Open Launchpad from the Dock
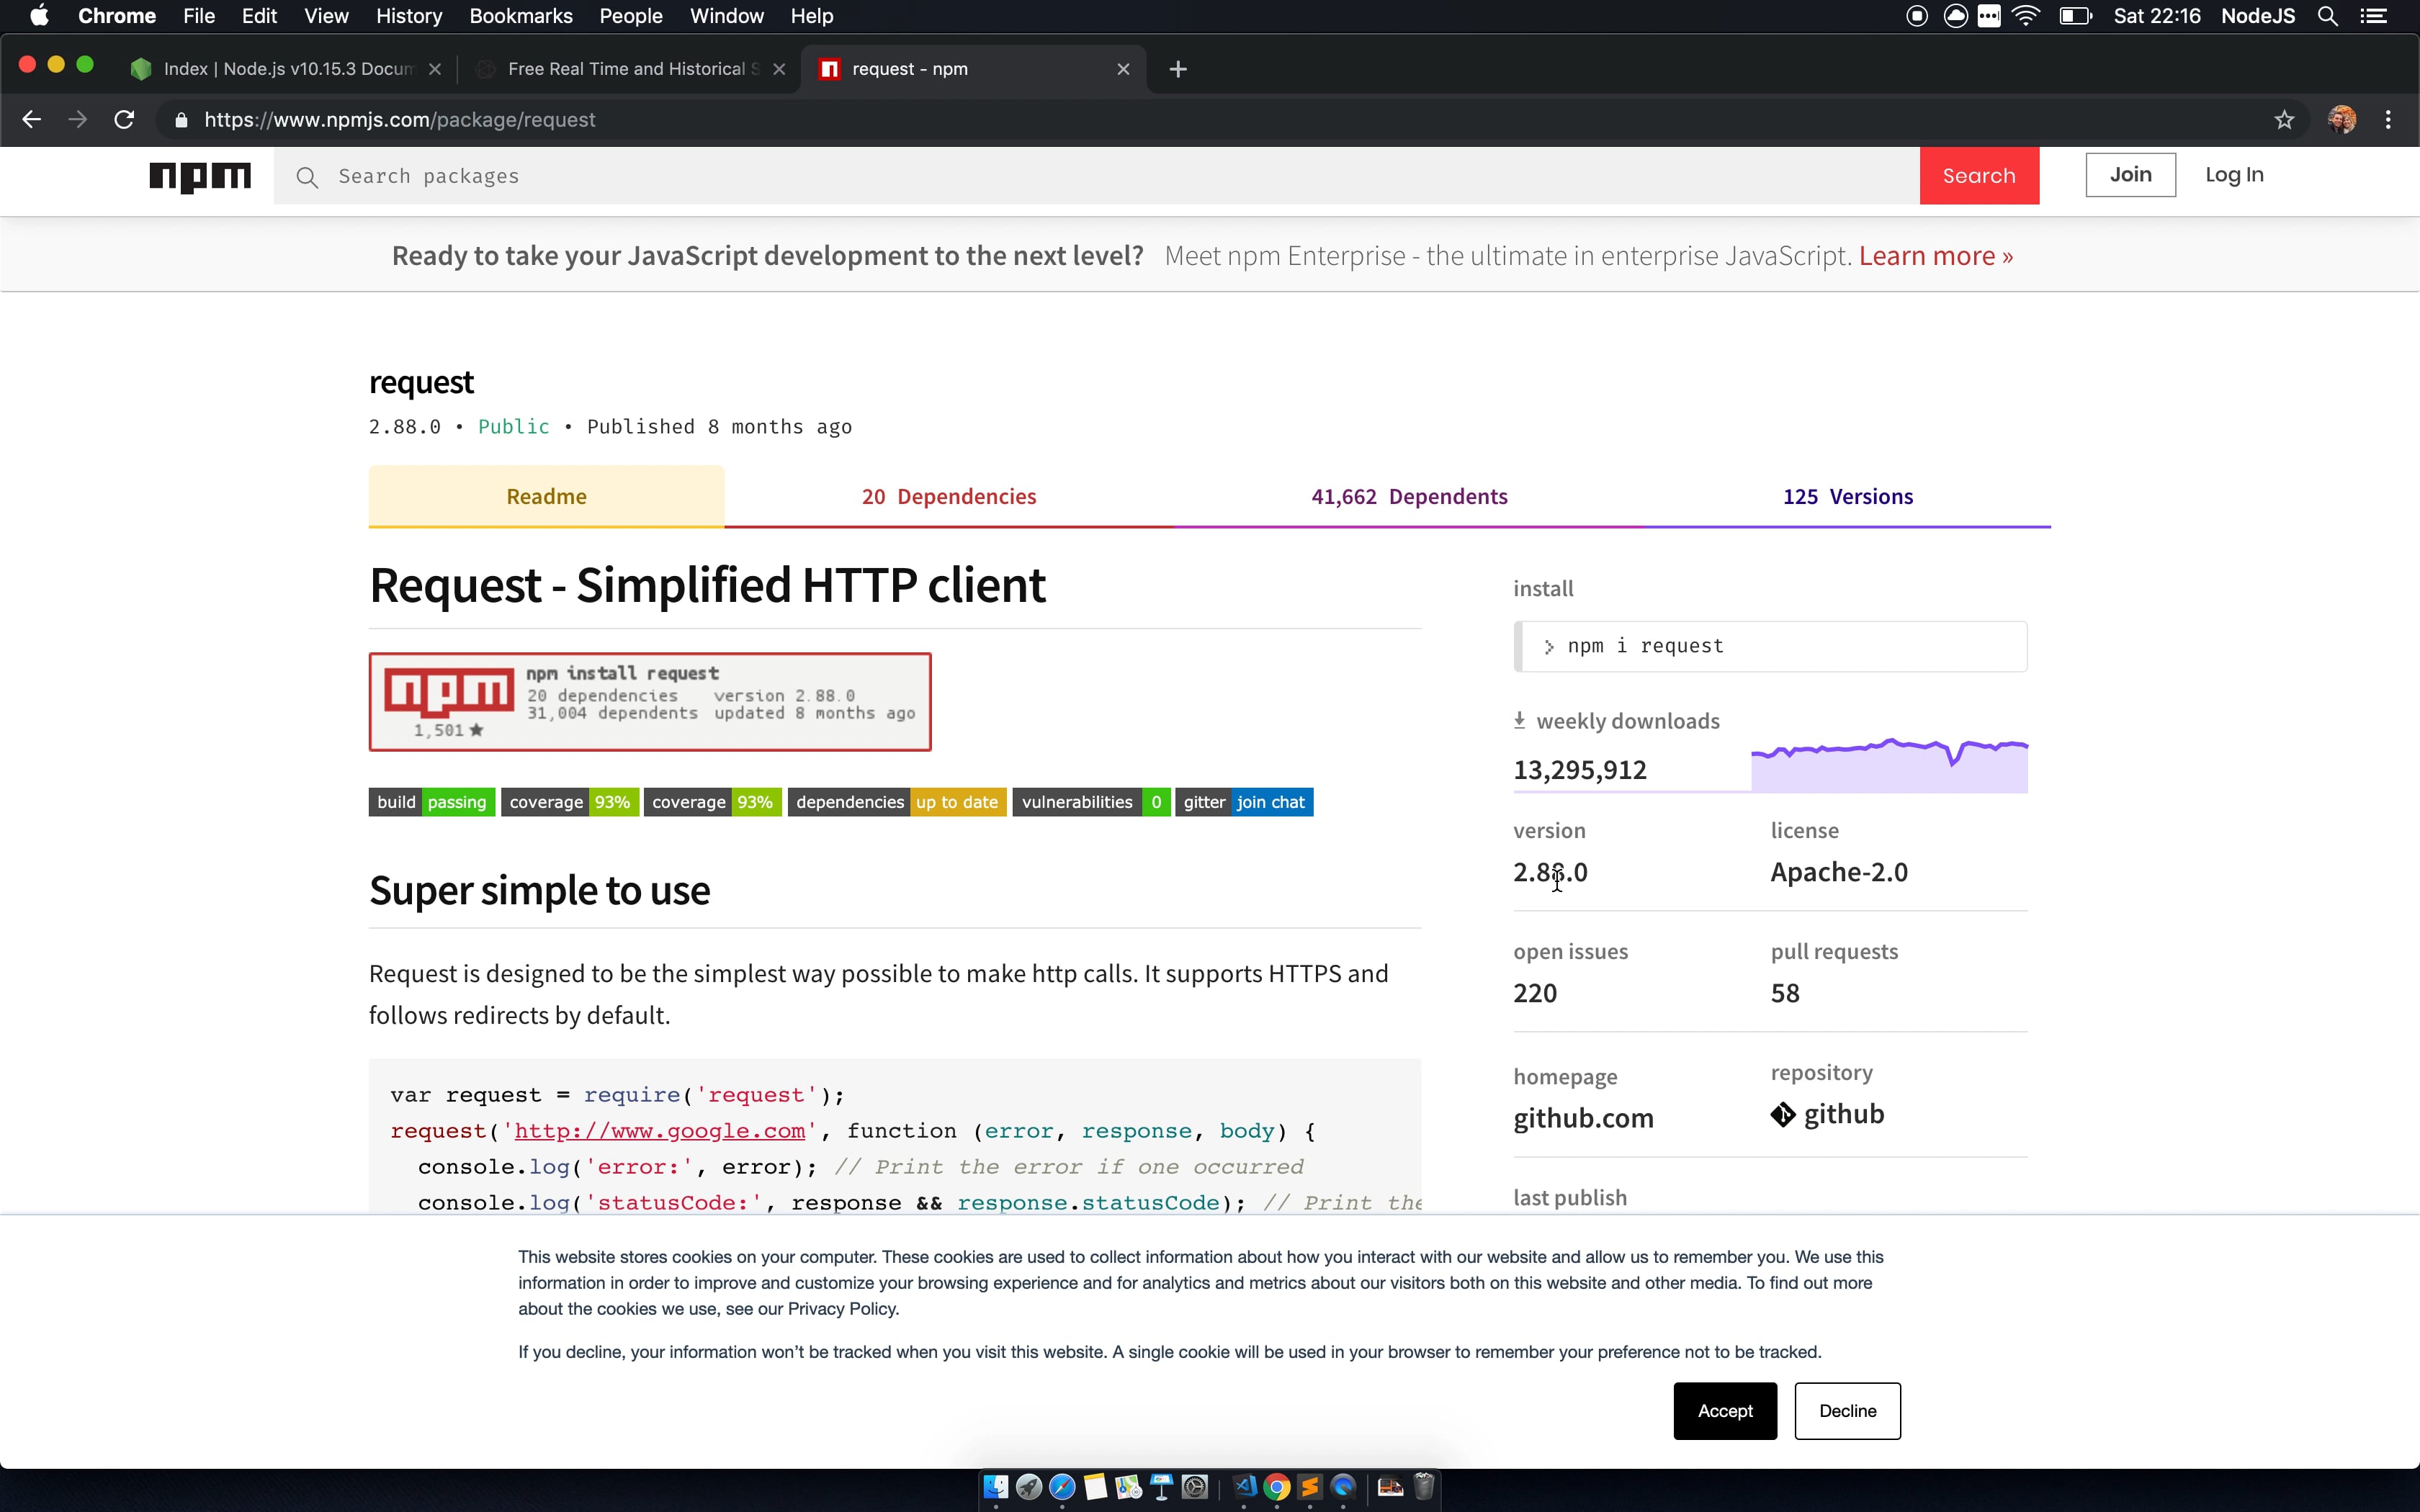This screenshot has height=1512, width=2420. pyautogui.click(x=1029, y=1487)
